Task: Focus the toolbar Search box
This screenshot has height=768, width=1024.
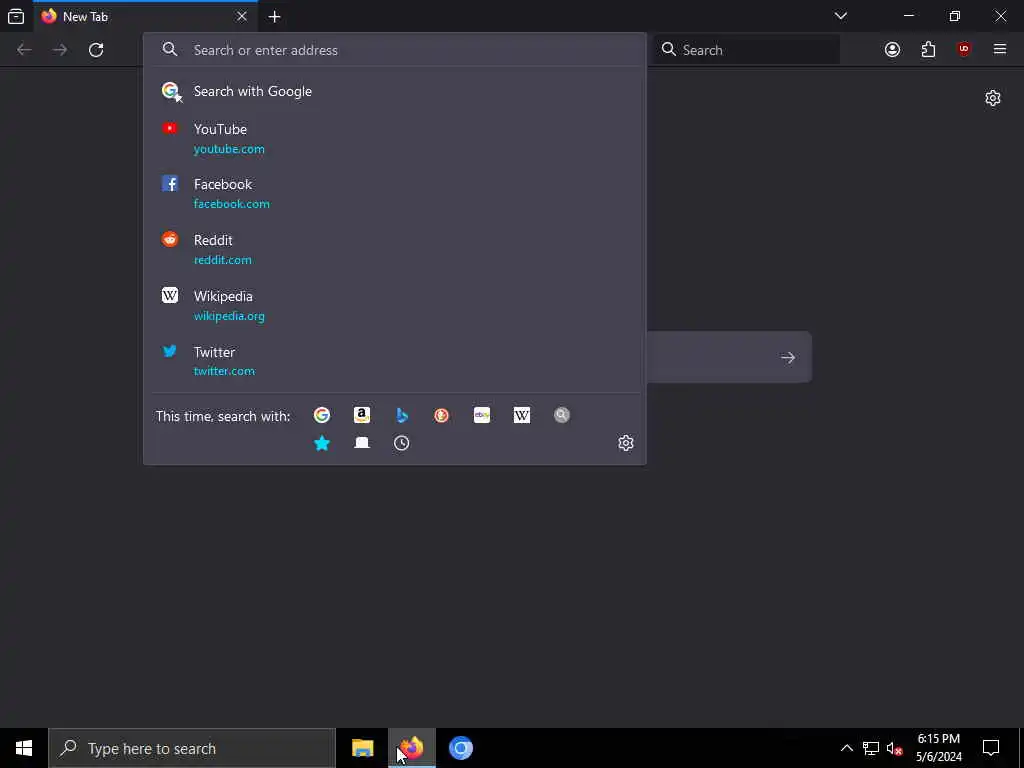Action: click(x=747, y=50)
